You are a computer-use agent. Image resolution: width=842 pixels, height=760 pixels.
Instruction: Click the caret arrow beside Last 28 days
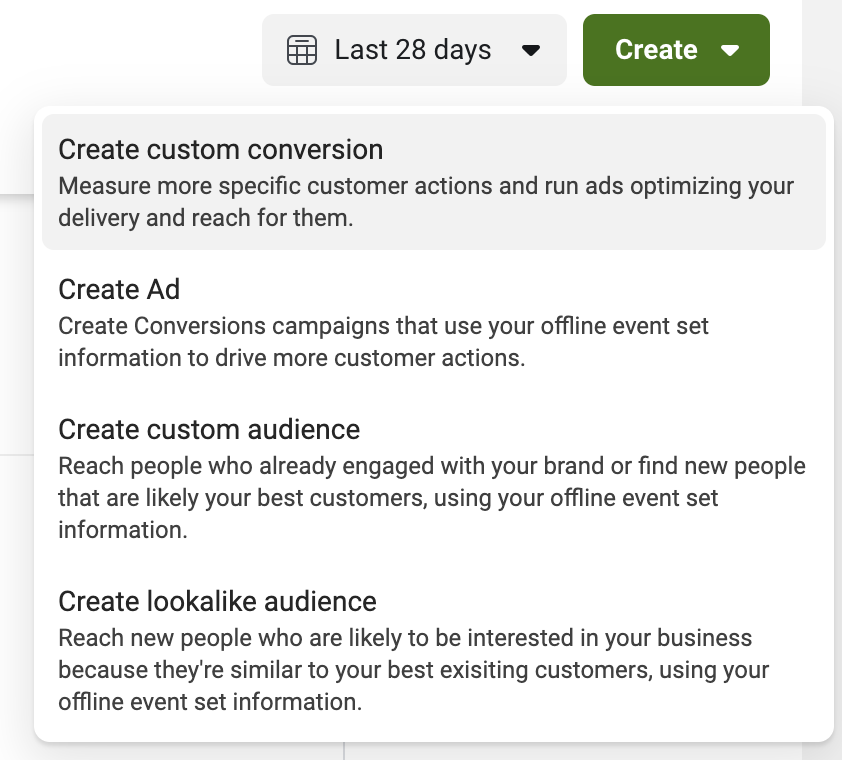[531, 50]
